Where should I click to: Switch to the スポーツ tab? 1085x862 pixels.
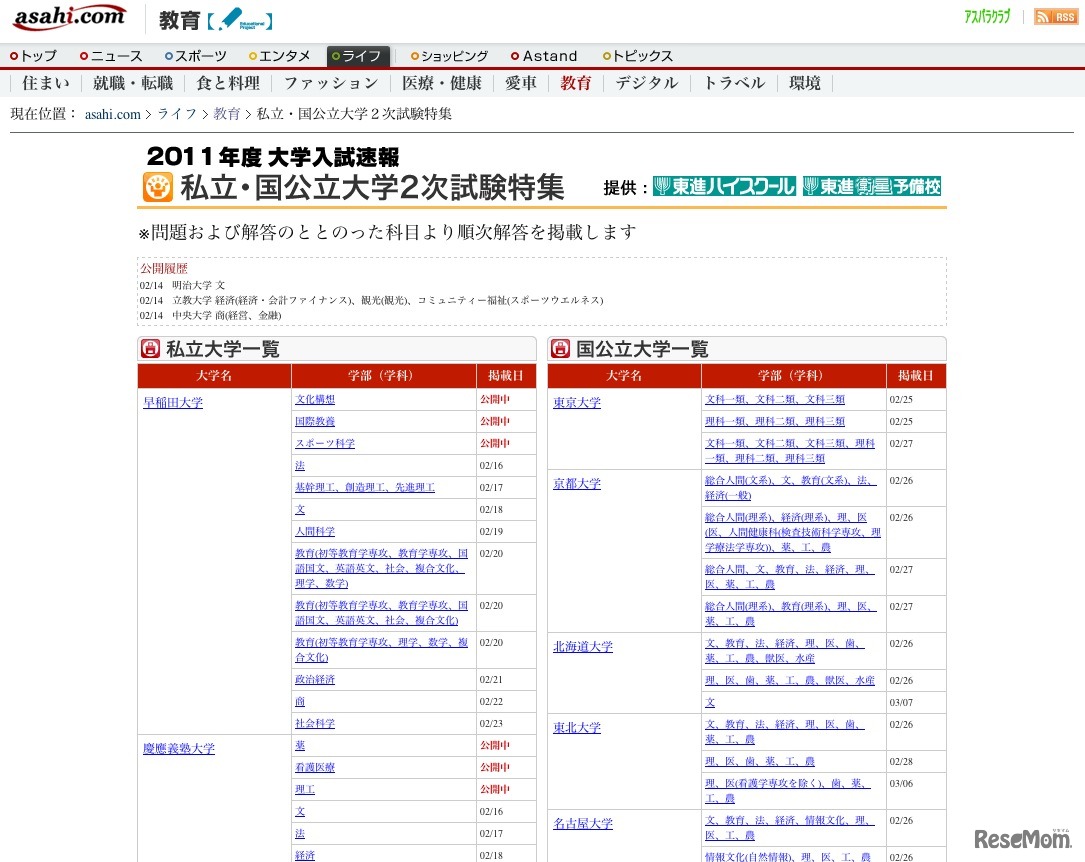pyautogui.click(x=195, y=56)
